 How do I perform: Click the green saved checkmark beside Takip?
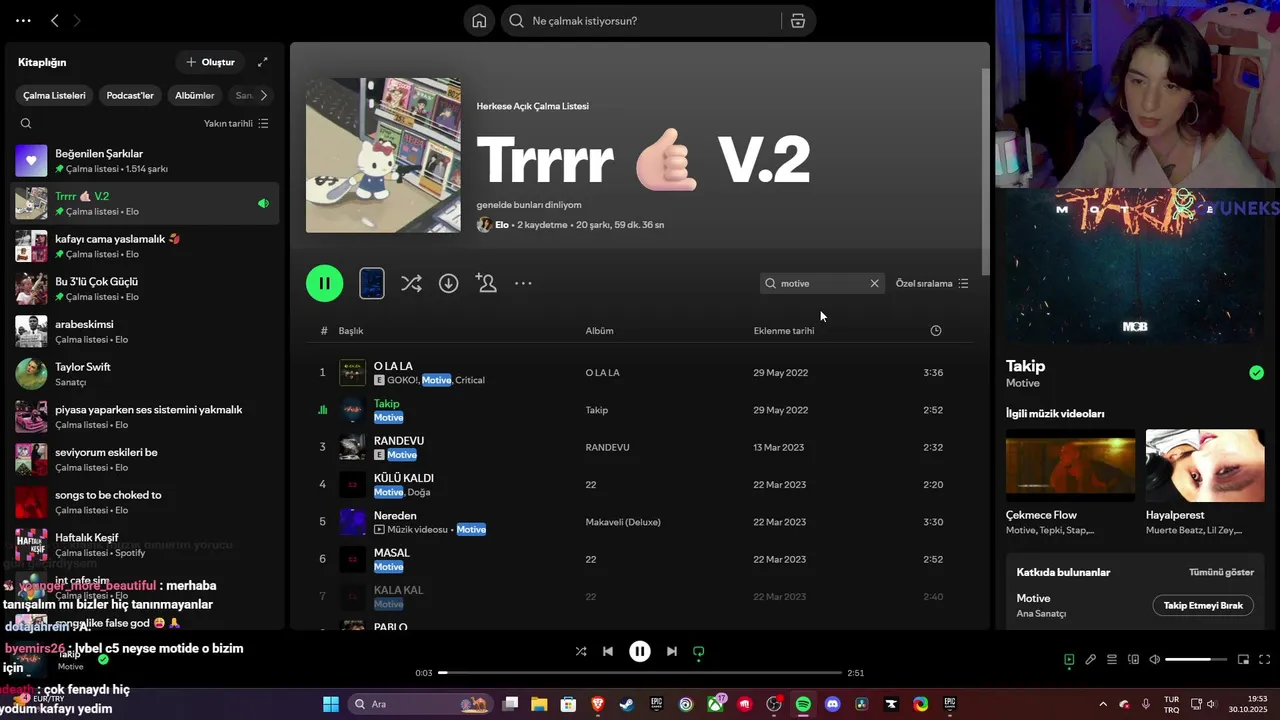(x=1256, y=373)
